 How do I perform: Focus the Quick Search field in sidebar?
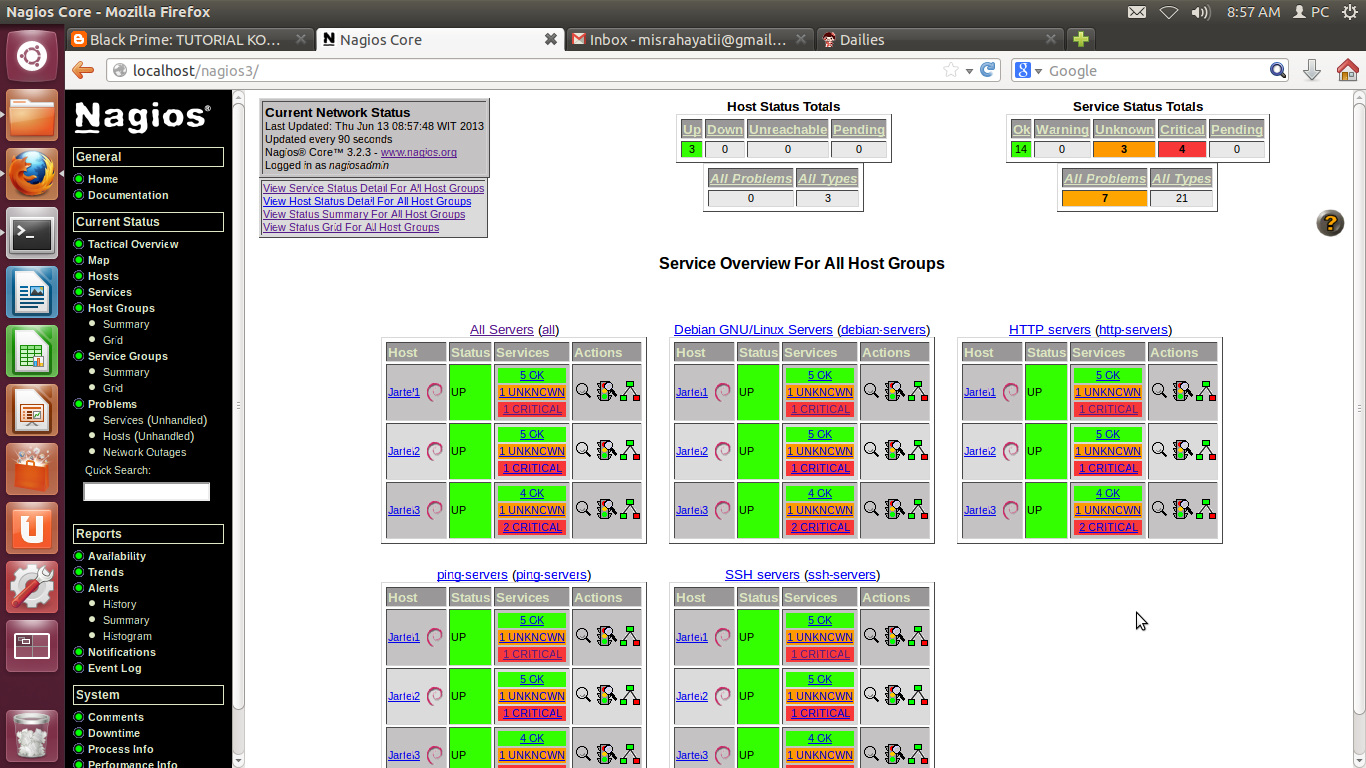coord(147,492)
